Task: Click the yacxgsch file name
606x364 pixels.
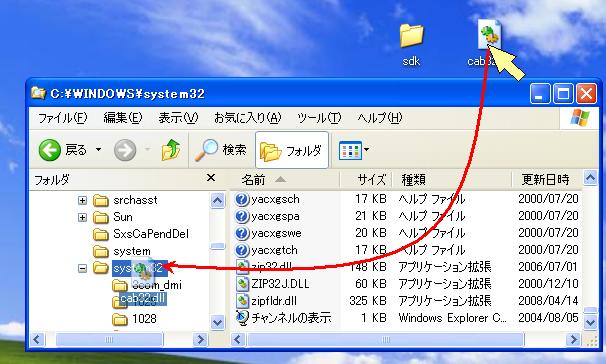Action: coord(275,199)
